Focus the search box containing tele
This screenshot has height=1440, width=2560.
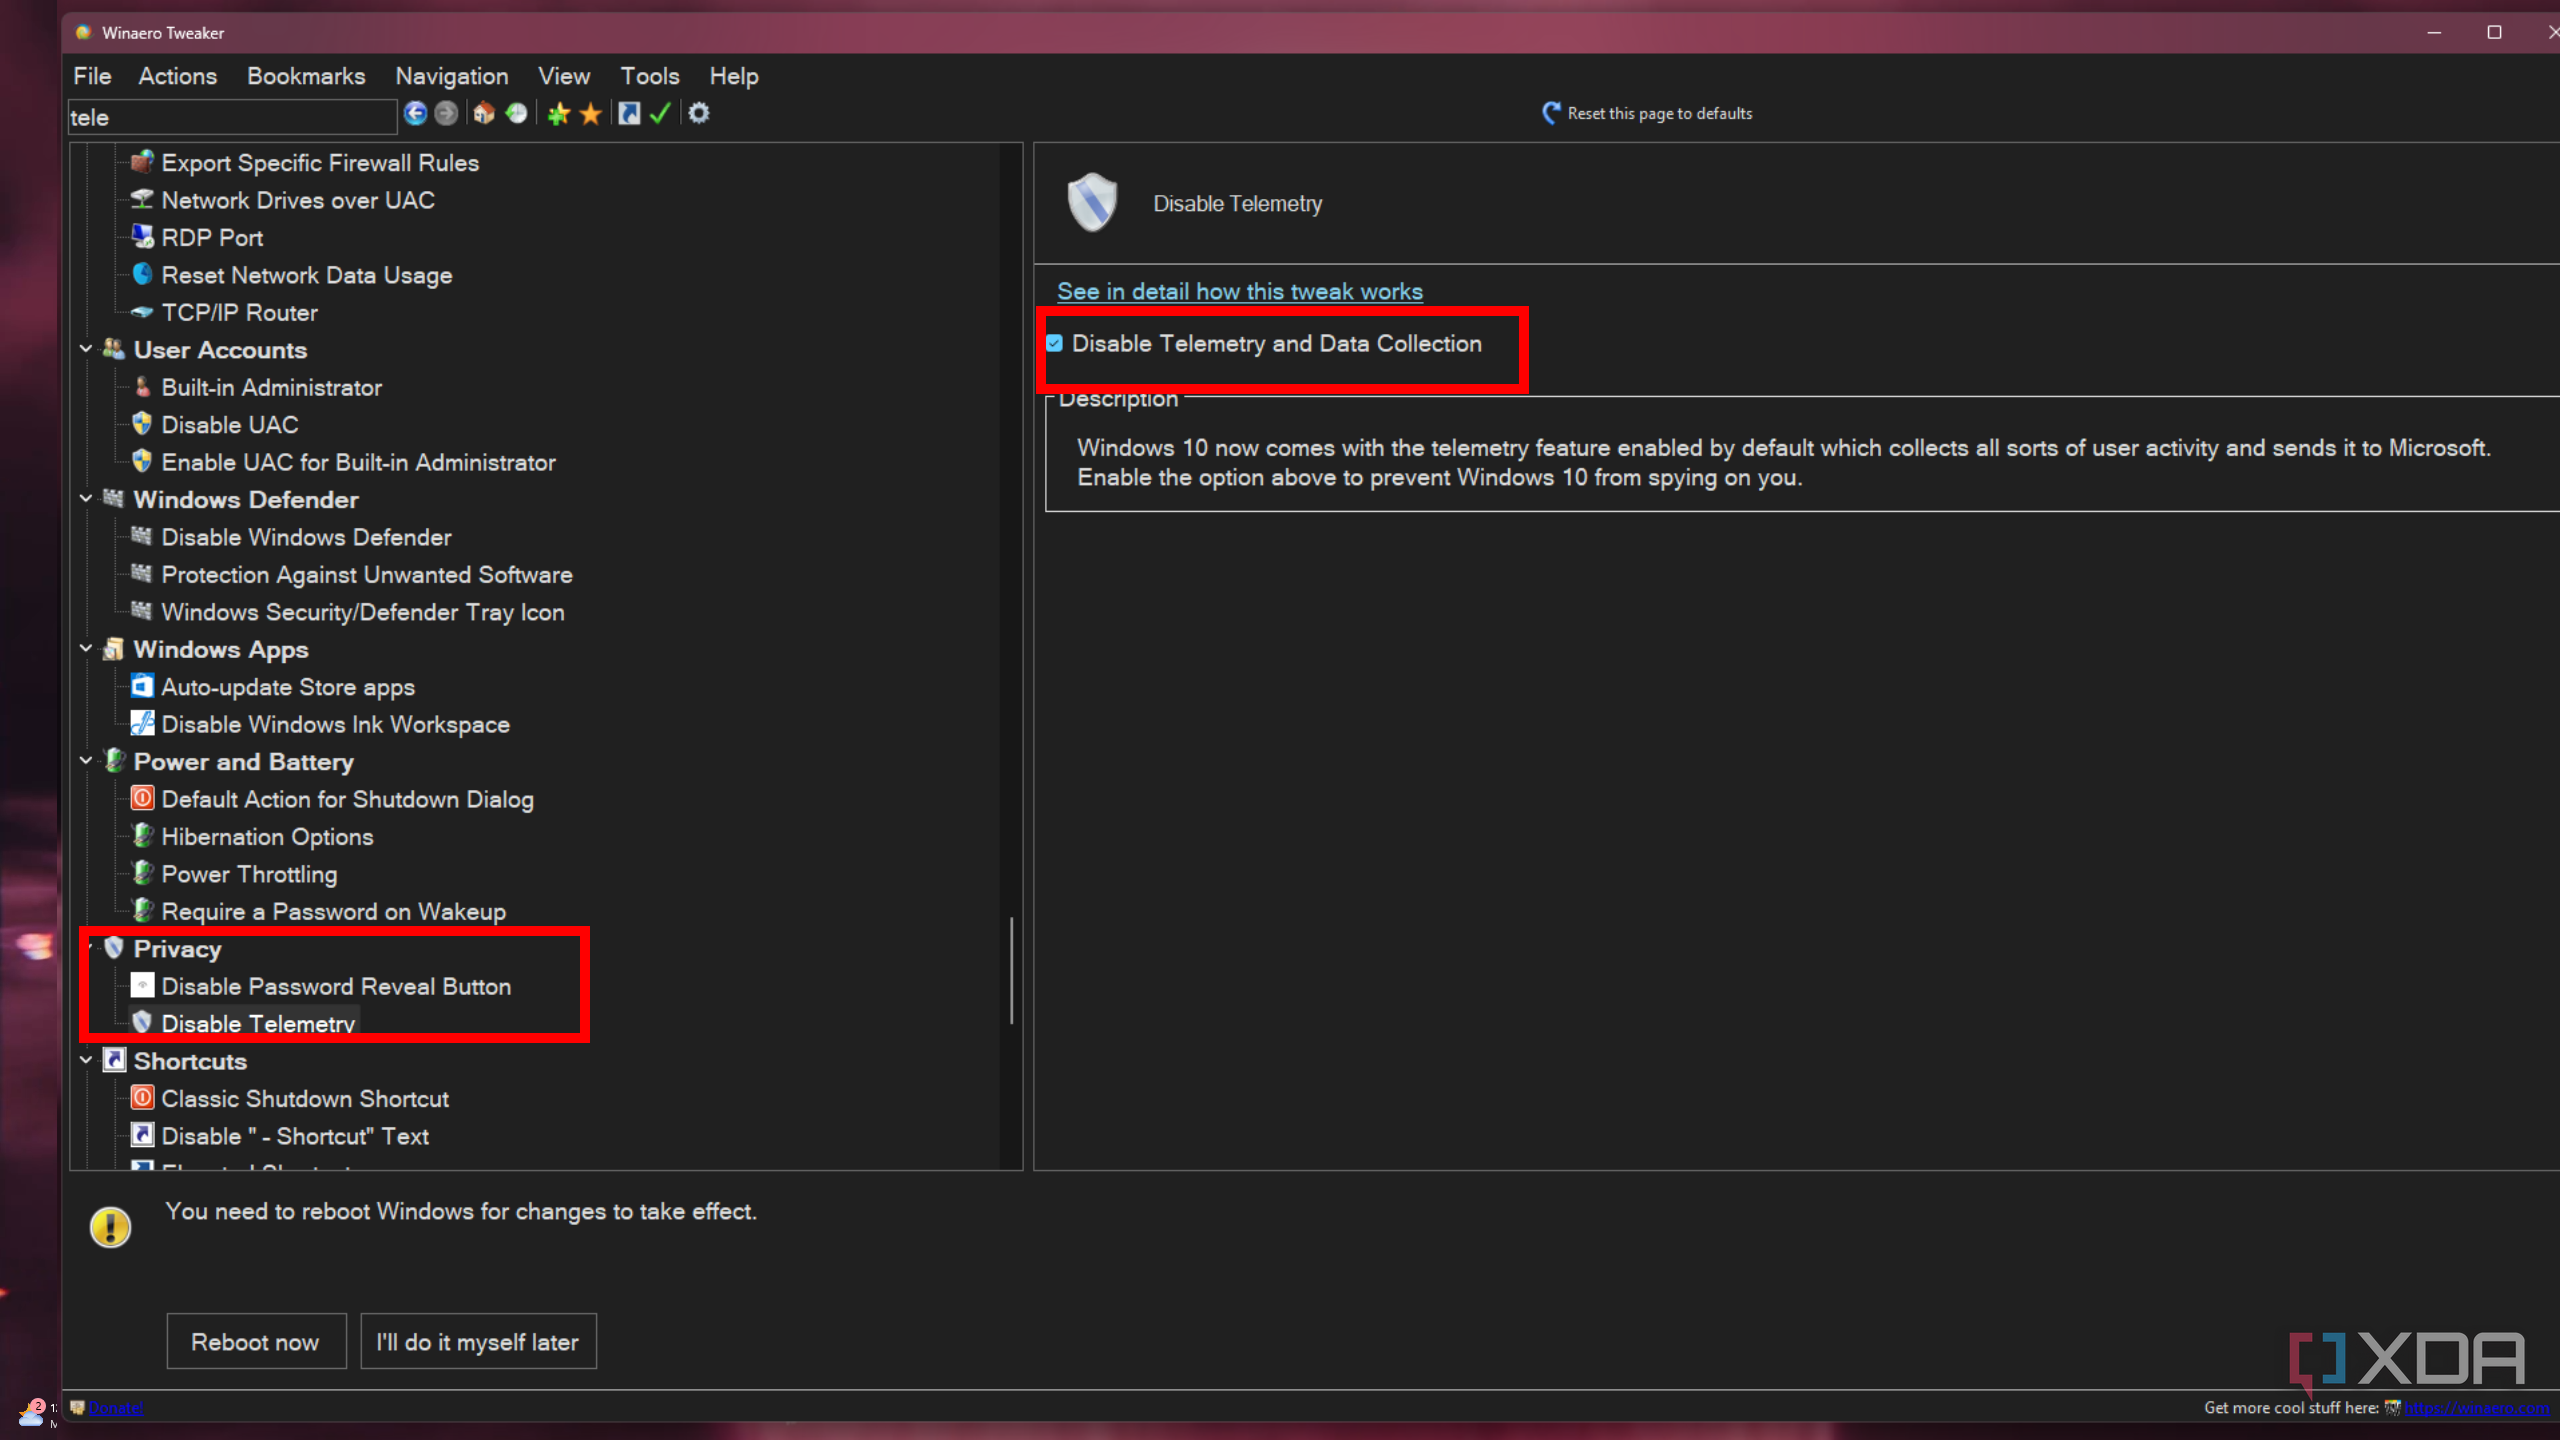click(x=232, y=117)
